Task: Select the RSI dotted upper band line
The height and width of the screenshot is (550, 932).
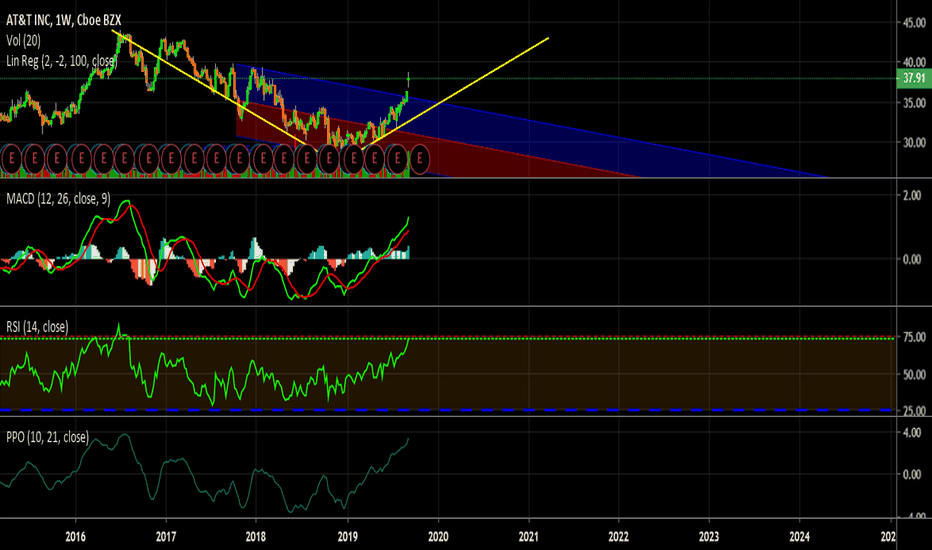Action: coord(446,337)
